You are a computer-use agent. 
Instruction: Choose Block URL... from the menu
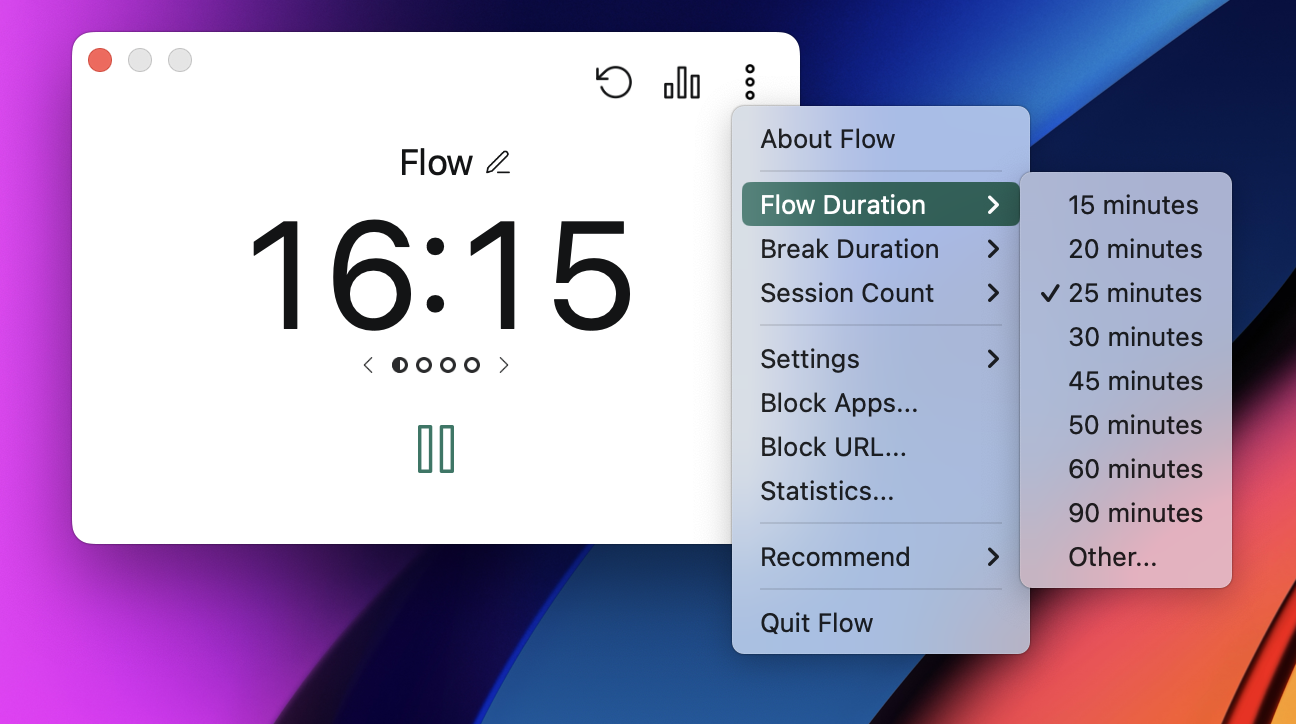point(881,447)
